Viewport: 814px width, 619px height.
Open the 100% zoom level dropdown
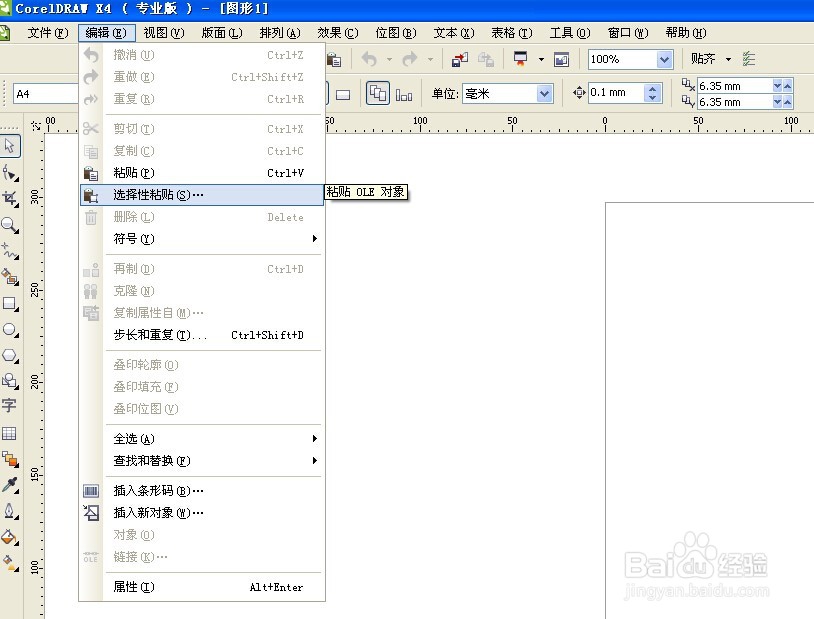coord(664,59)
